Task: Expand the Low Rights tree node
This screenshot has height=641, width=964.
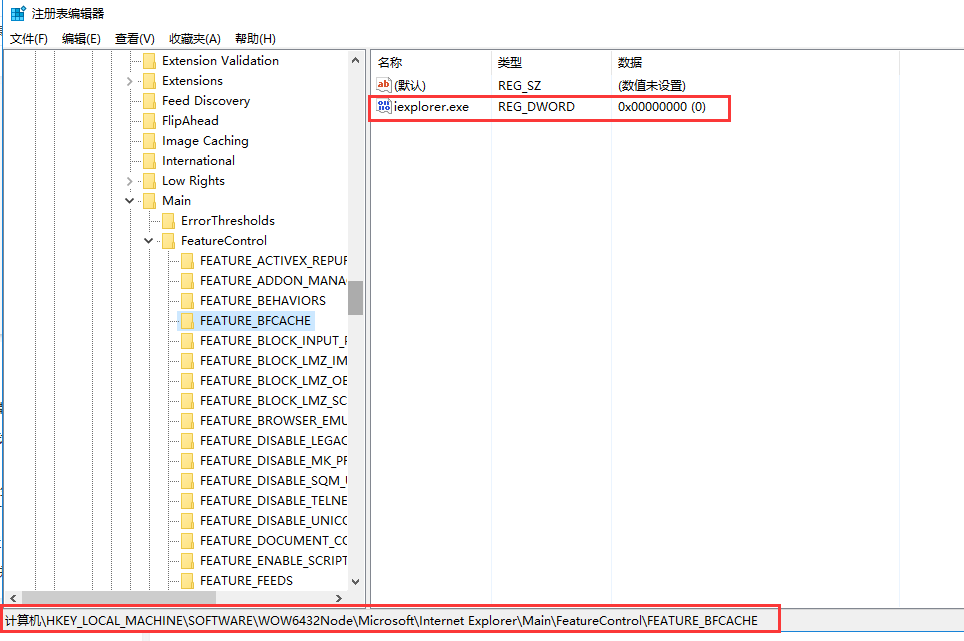Action: click(x=129, y=180)
